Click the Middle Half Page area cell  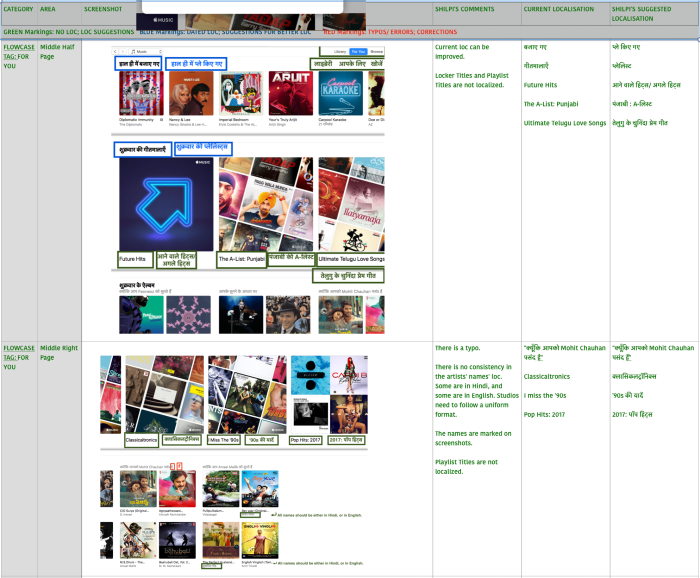(x=58, y=52)
